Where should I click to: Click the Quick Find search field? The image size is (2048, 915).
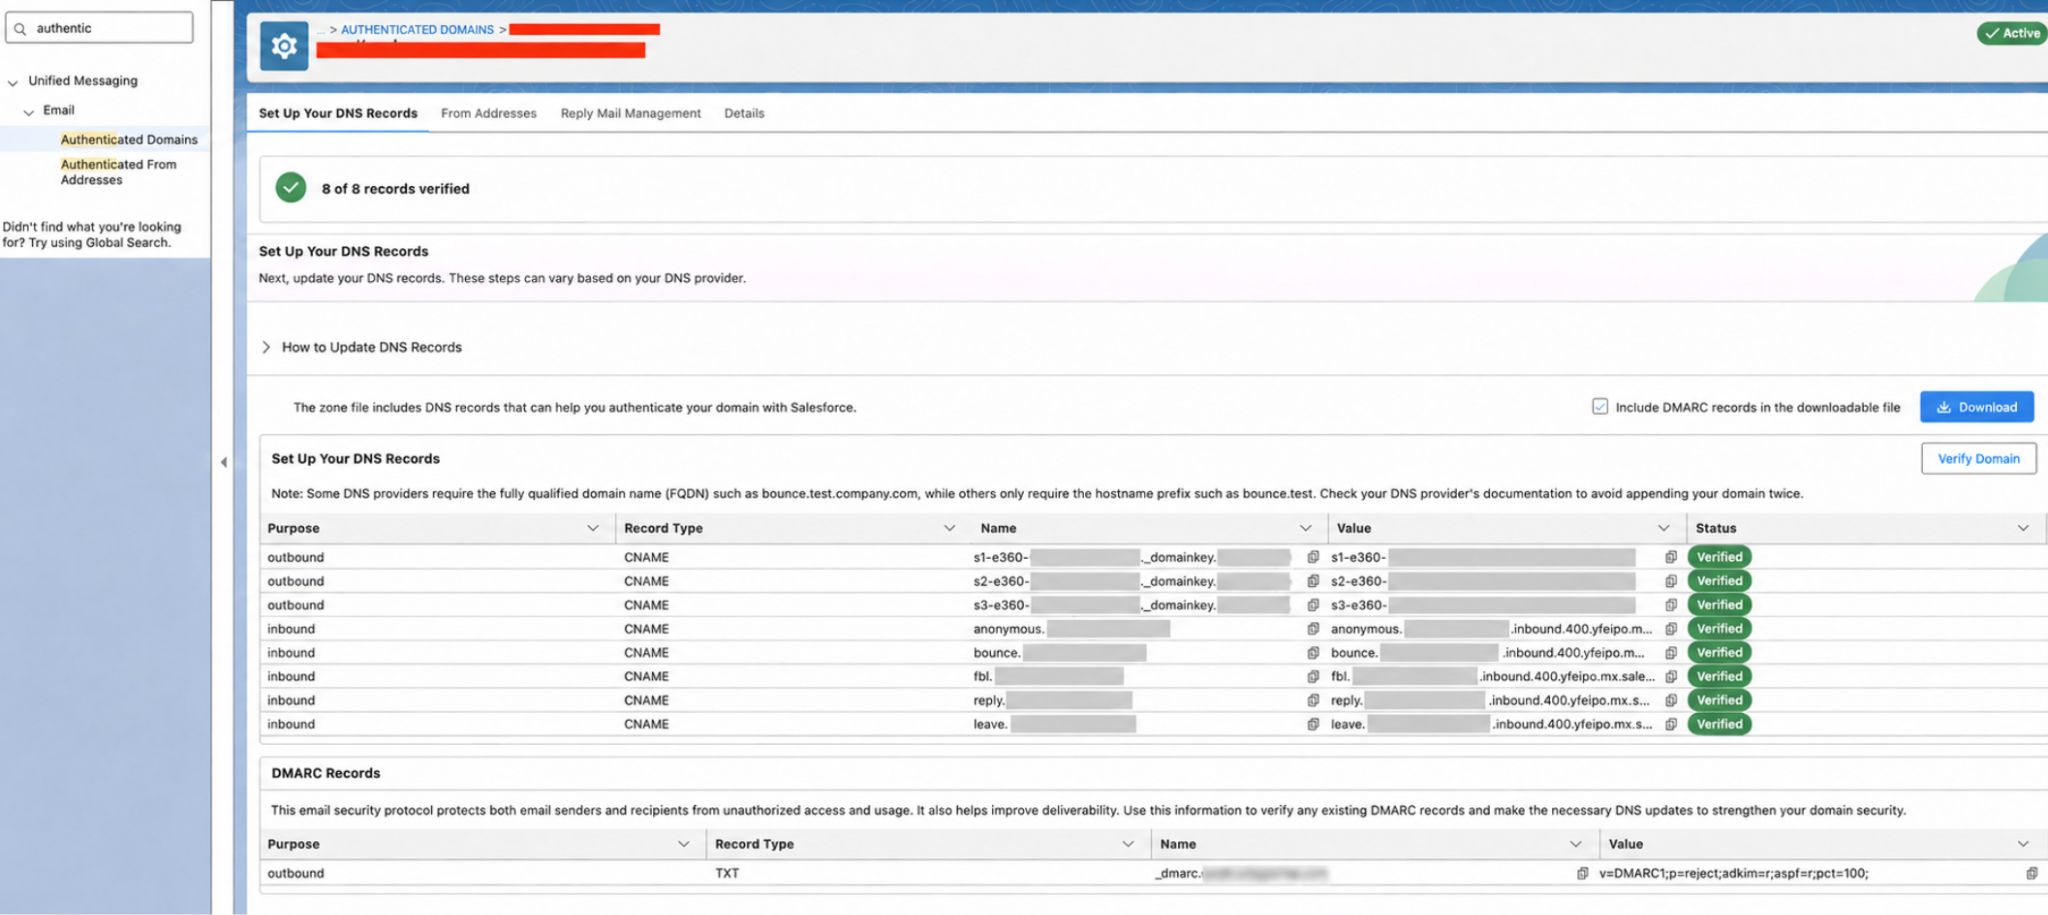click(x=100, y=28)
